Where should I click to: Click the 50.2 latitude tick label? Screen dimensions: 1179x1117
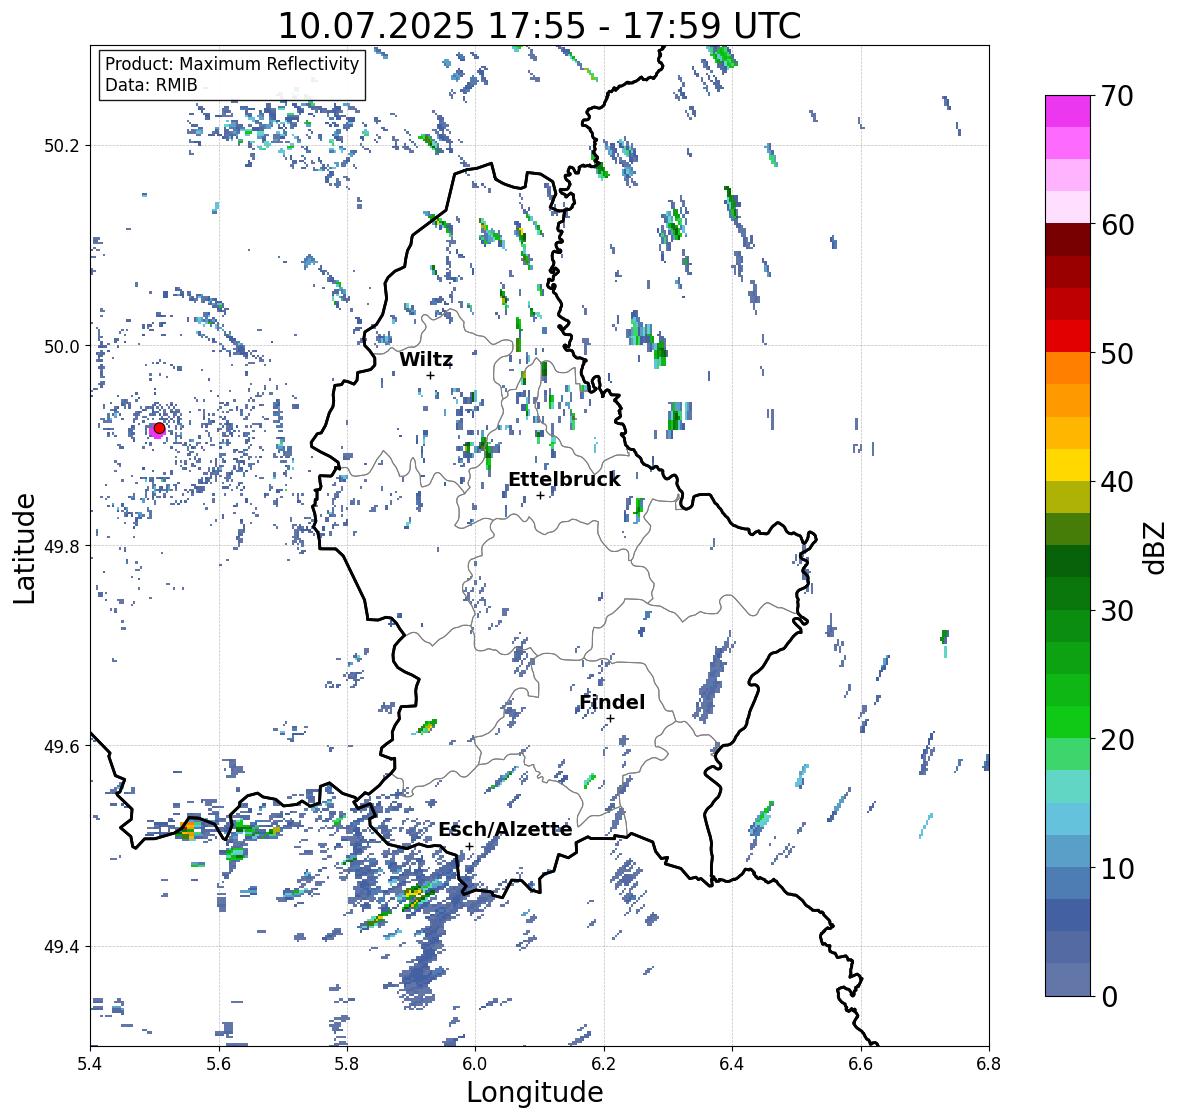pos(62,146)
